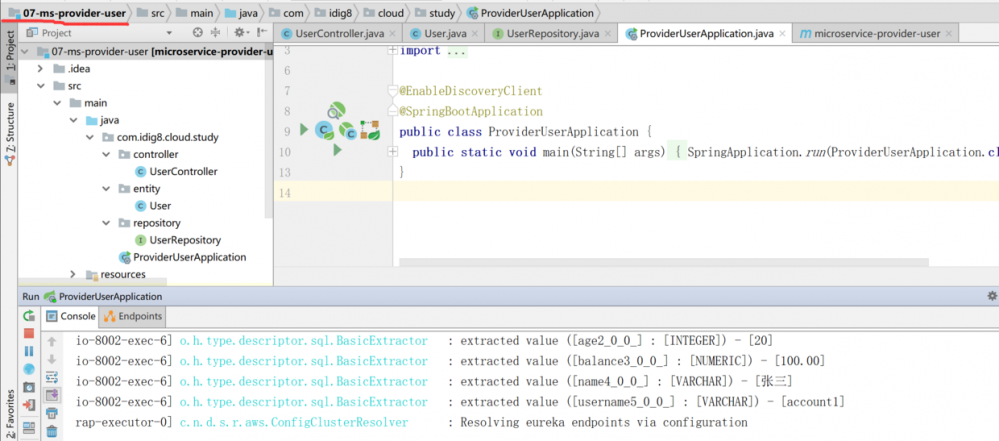Image resolution: width=999 pixels, height=441 pixels.
Task: Open the Project panel settings gear
Action: [x=240, y=33]
